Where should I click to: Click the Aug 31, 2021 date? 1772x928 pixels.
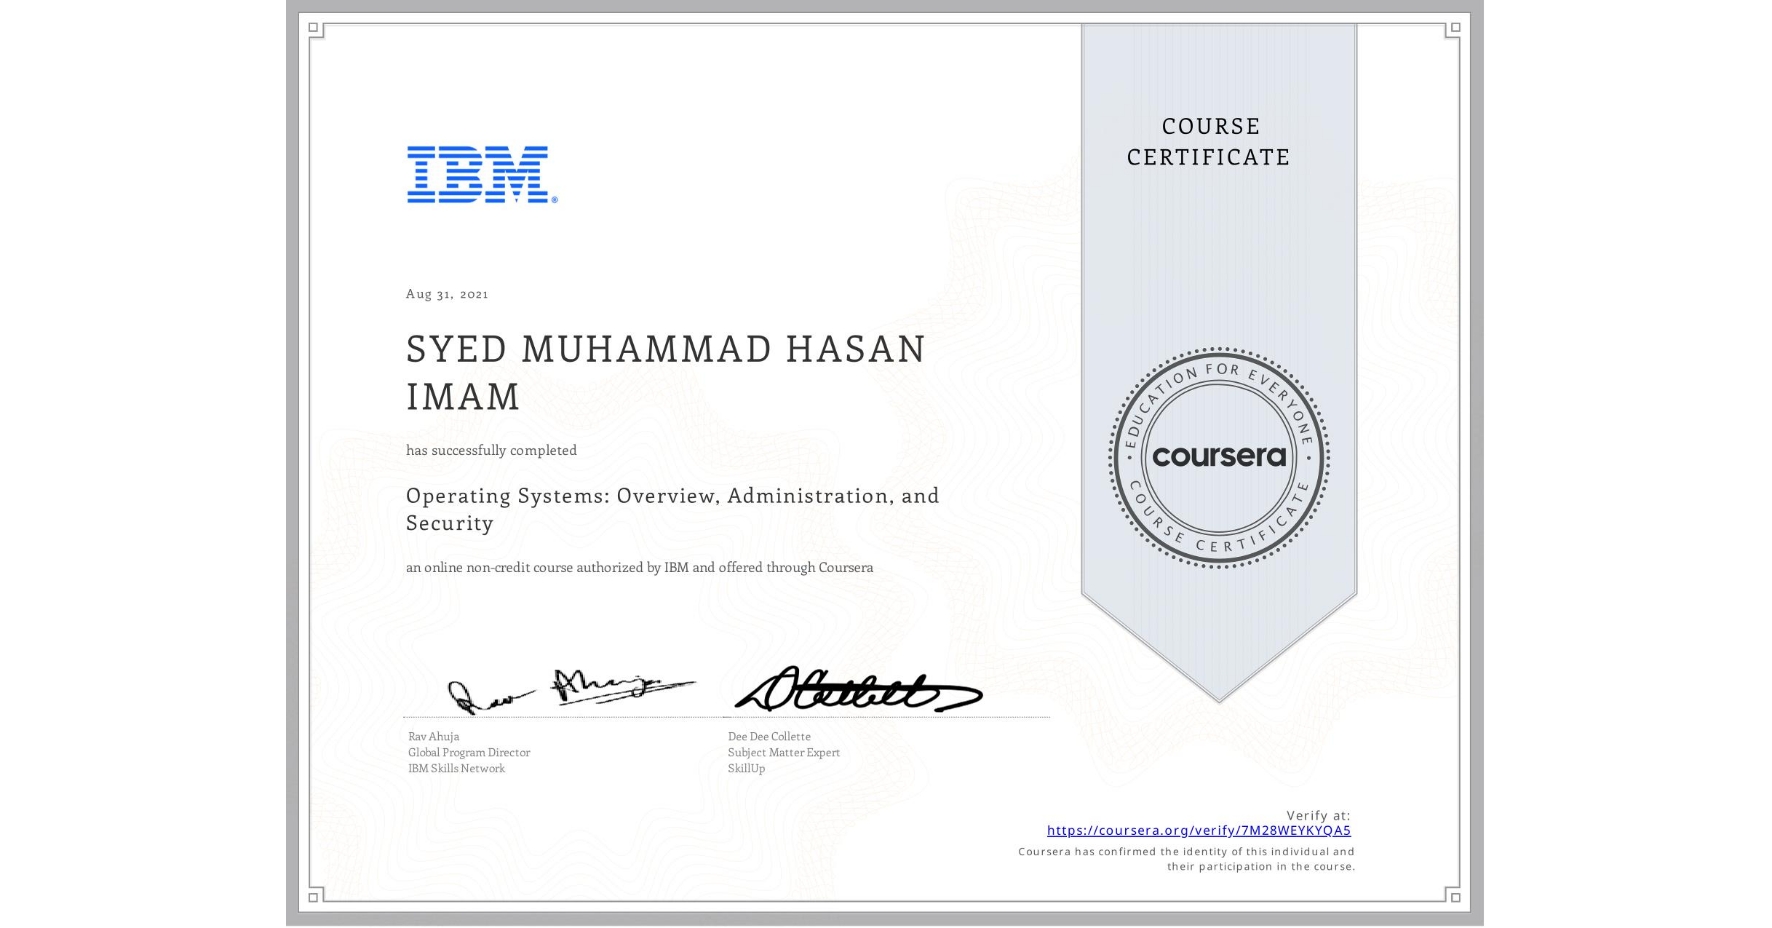pyautogui.click(x=447, y=293)
